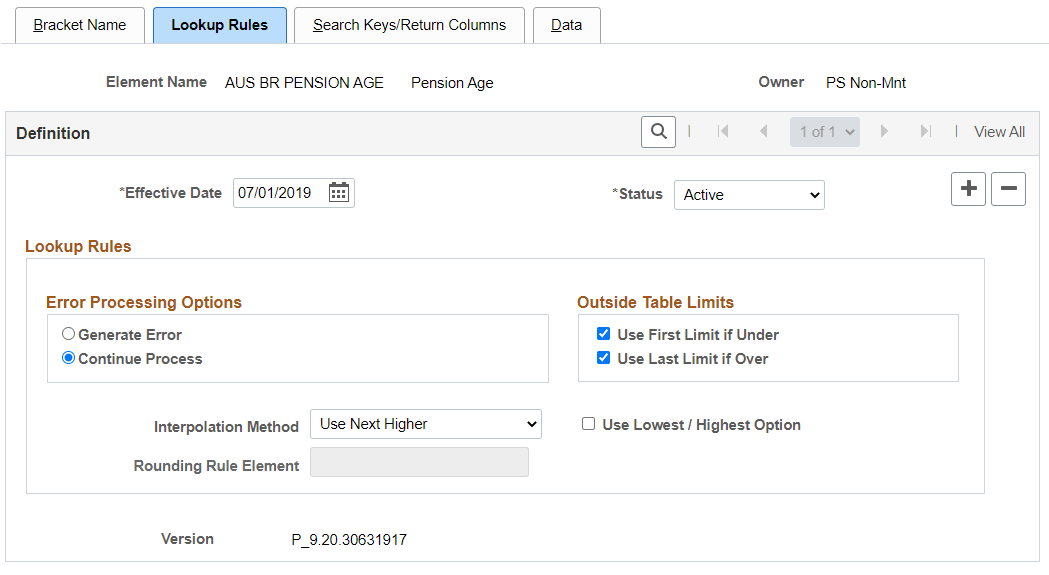1049x575 pixels.
Task: Uncheck Use Last Limit if Over
Action: point(603,357)
